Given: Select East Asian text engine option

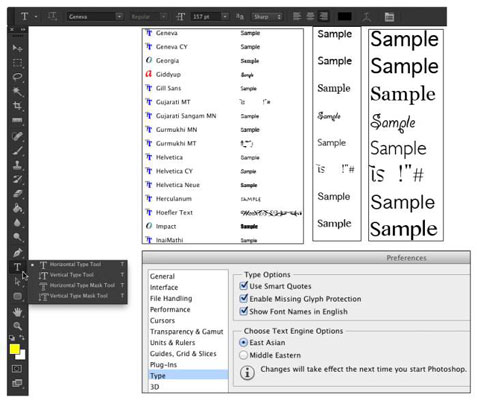Looking at the screenshot, I should coord(244,342).
